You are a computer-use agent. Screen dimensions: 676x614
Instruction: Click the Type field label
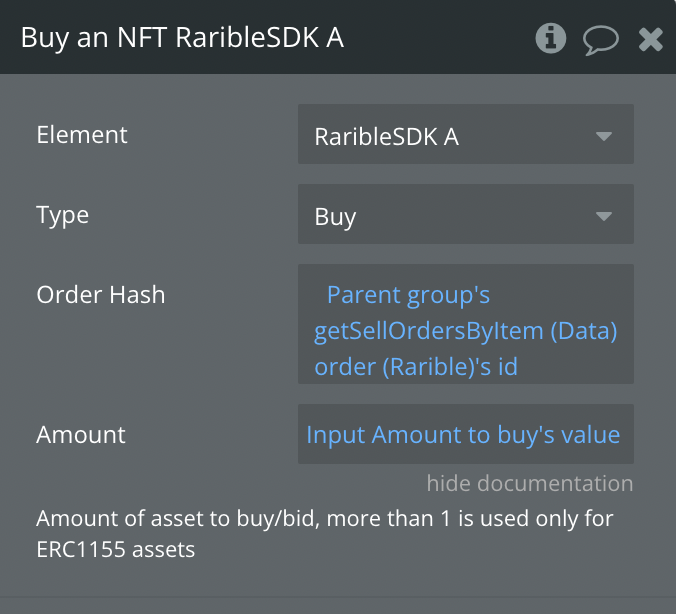63,215
